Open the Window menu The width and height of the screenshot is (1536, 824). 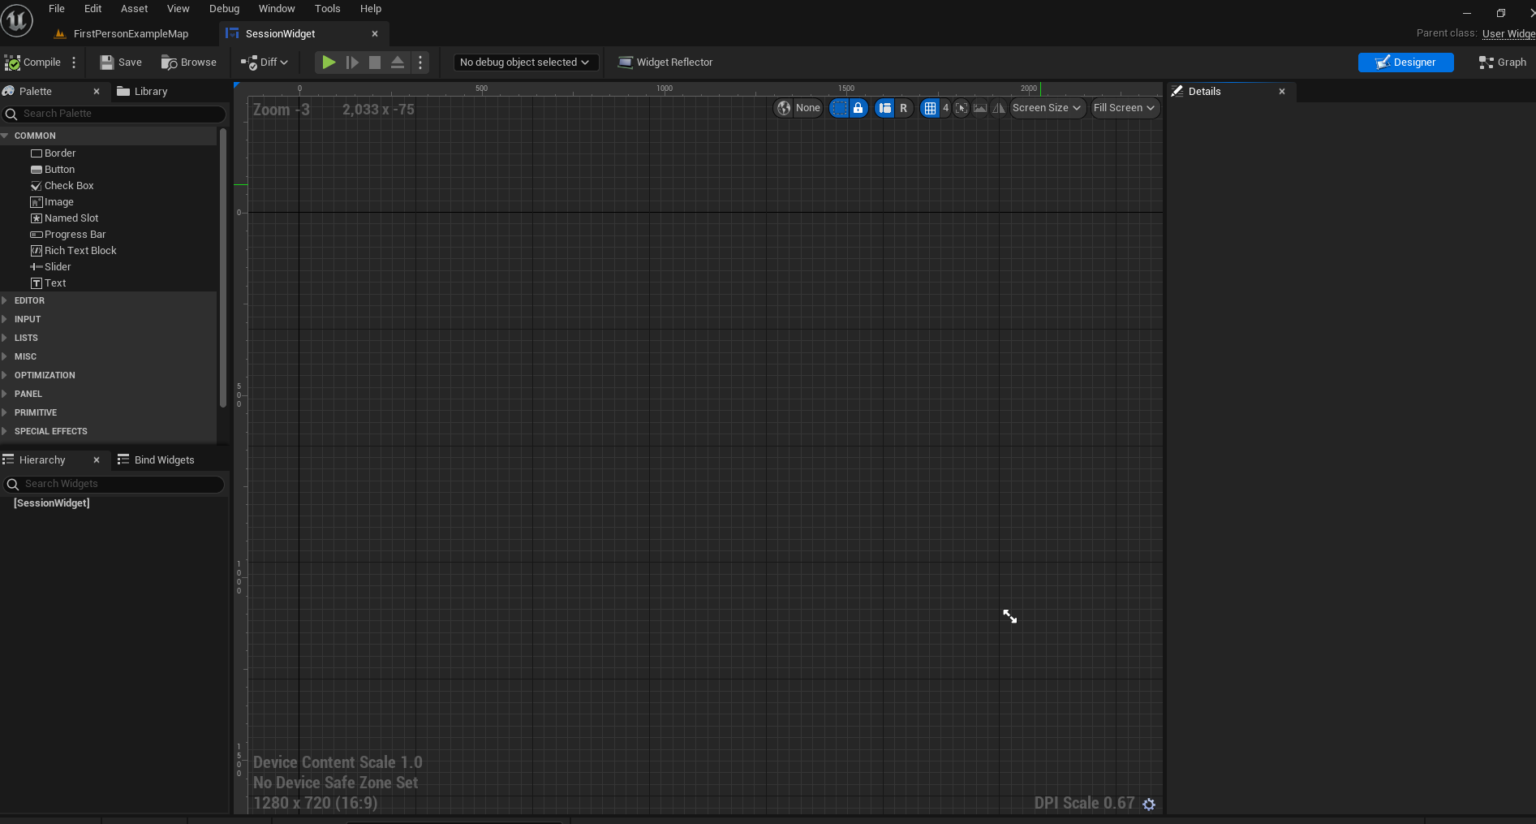click(276, 8)
